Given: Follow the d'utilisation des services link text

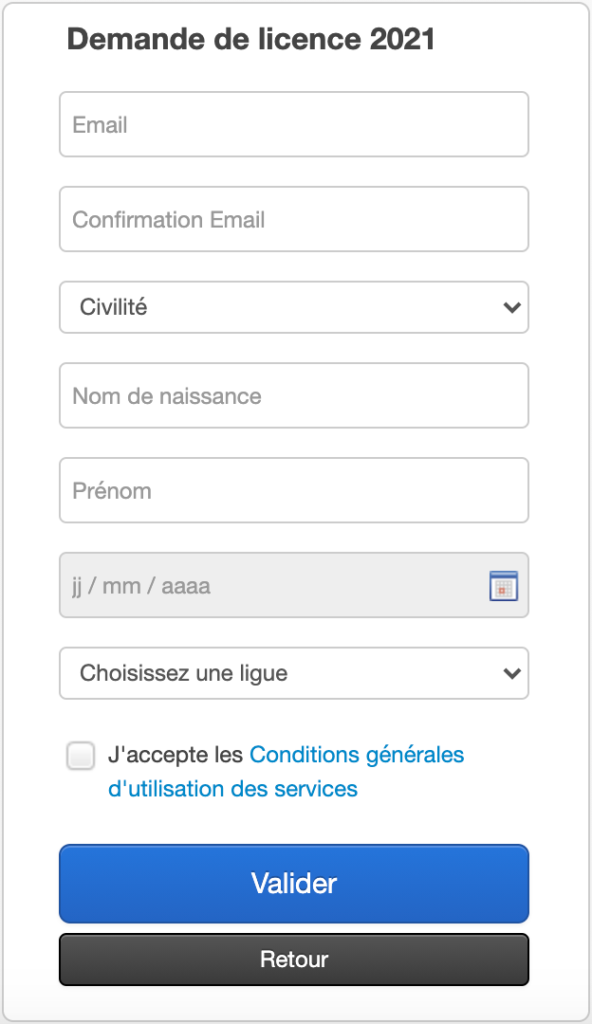Looking at the screenshot, I should [x=233, y=788].
